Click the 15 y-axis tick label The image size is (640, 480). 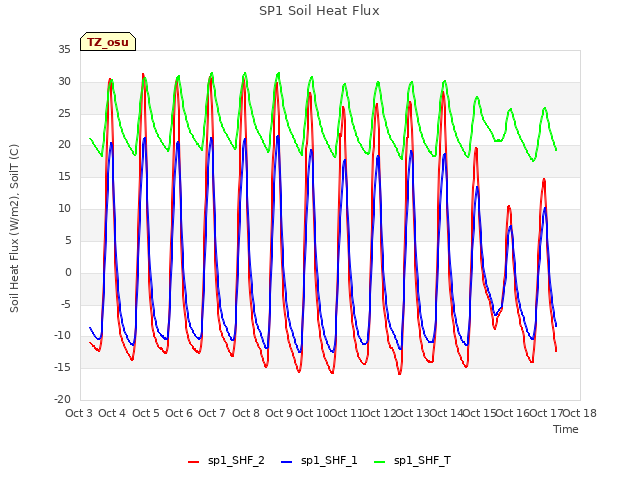[64, 177]
